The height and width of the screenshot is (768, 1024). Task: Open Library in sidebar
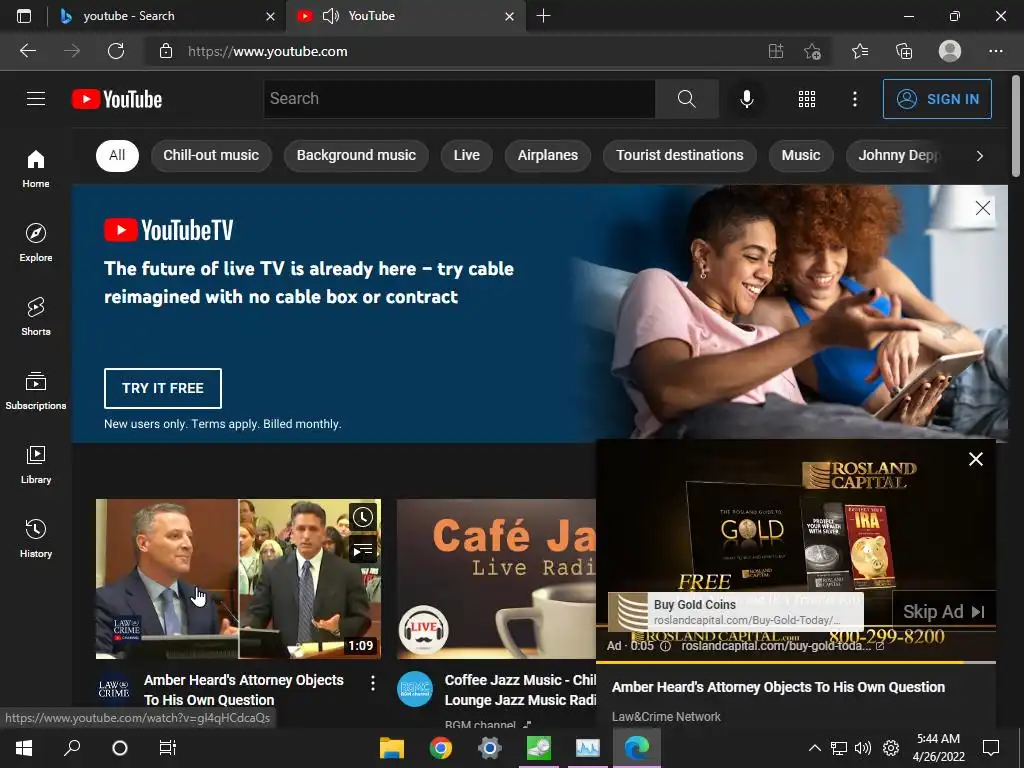(36, 464)
